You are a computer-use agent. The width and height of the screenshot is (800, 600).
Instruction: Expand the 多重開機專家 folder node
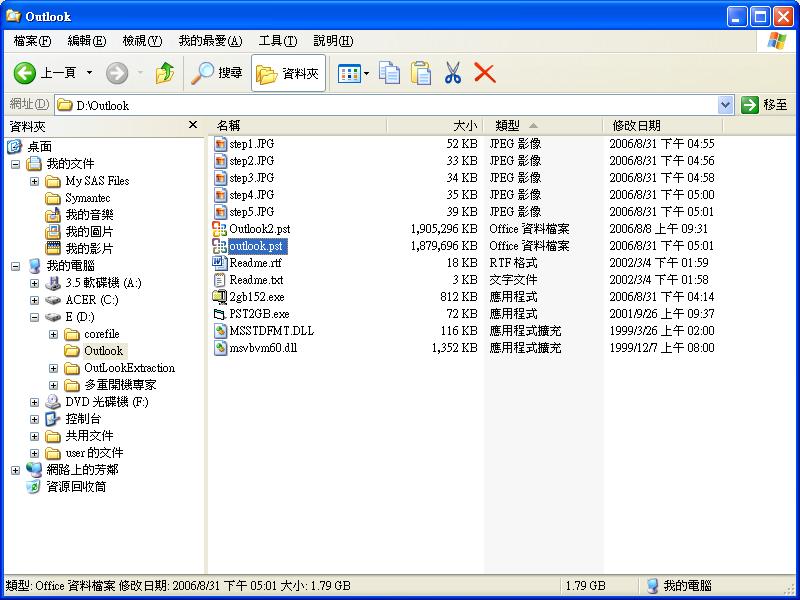53,385
